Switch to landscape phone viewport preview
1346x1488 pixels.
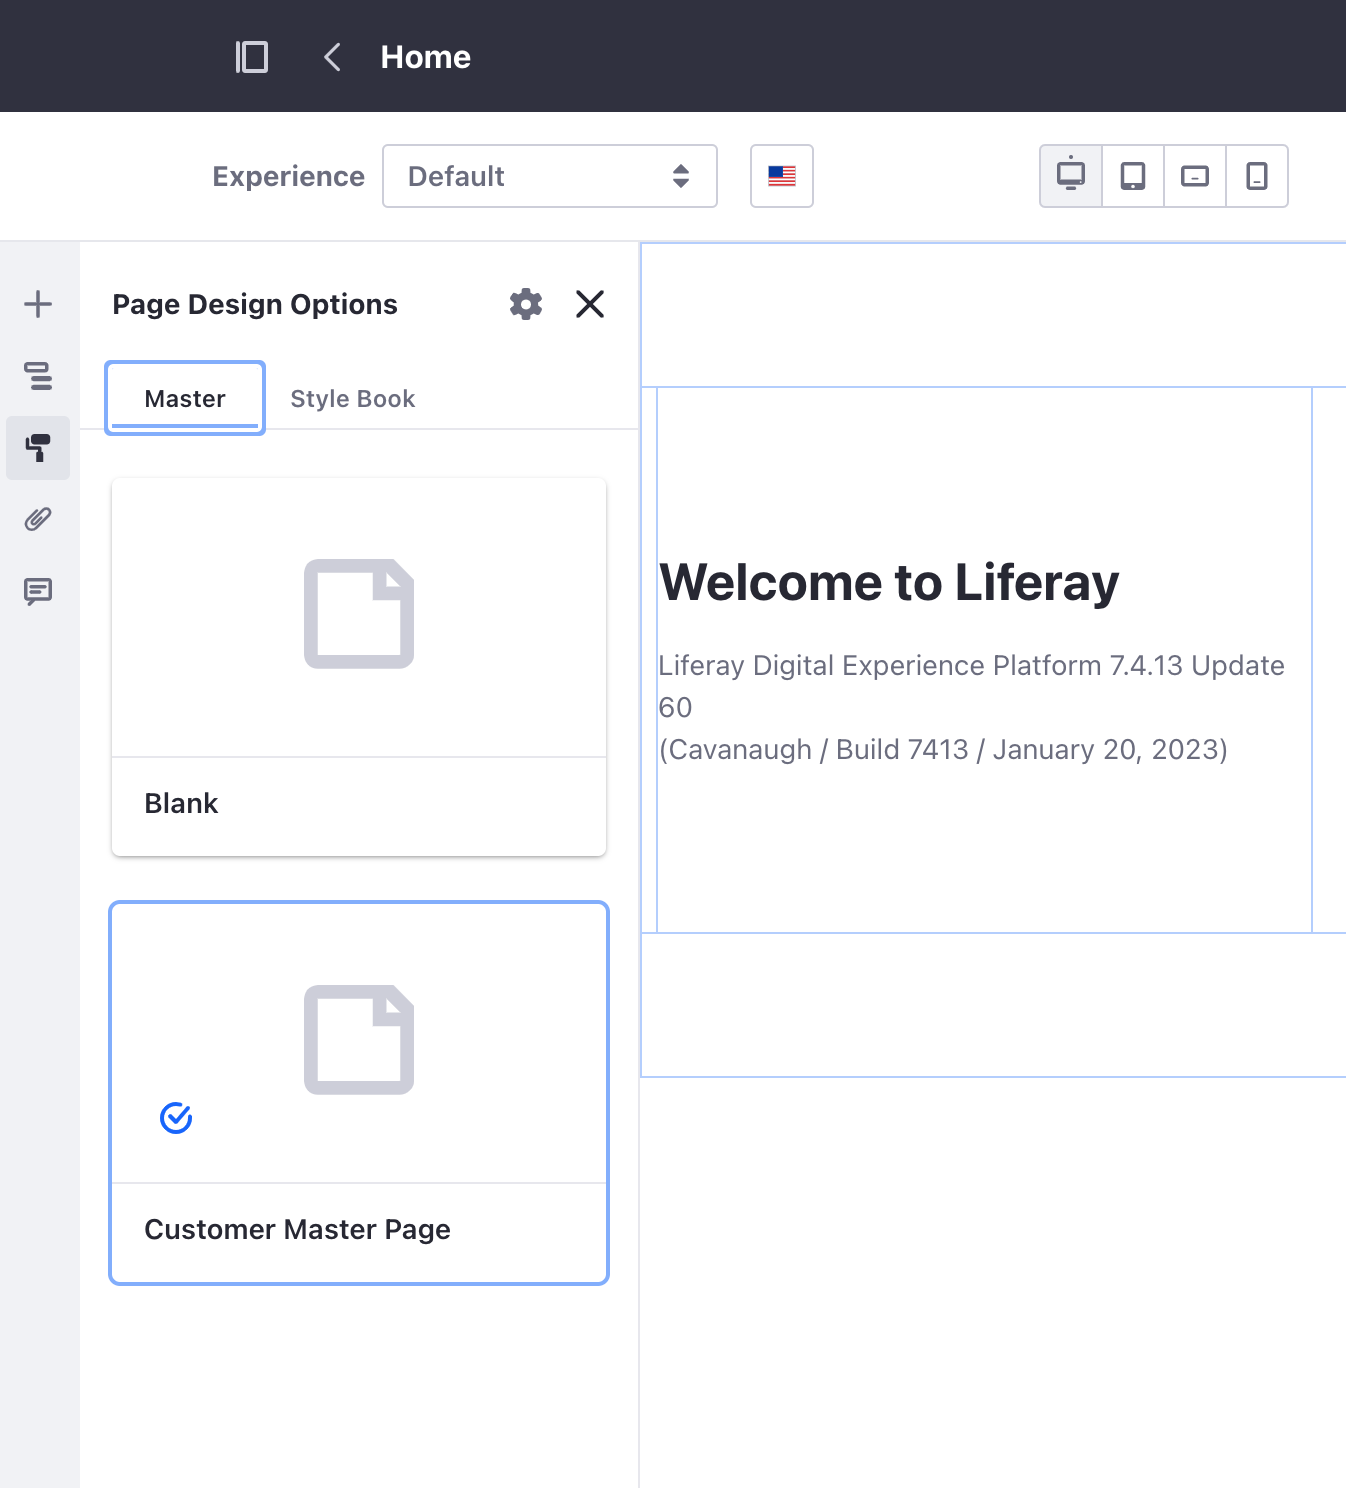[1195, 176]
